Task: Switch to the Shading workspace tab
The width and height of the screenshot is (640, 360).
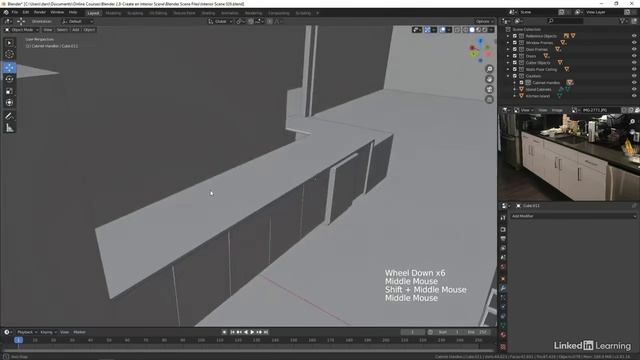Action: (208, 13)
